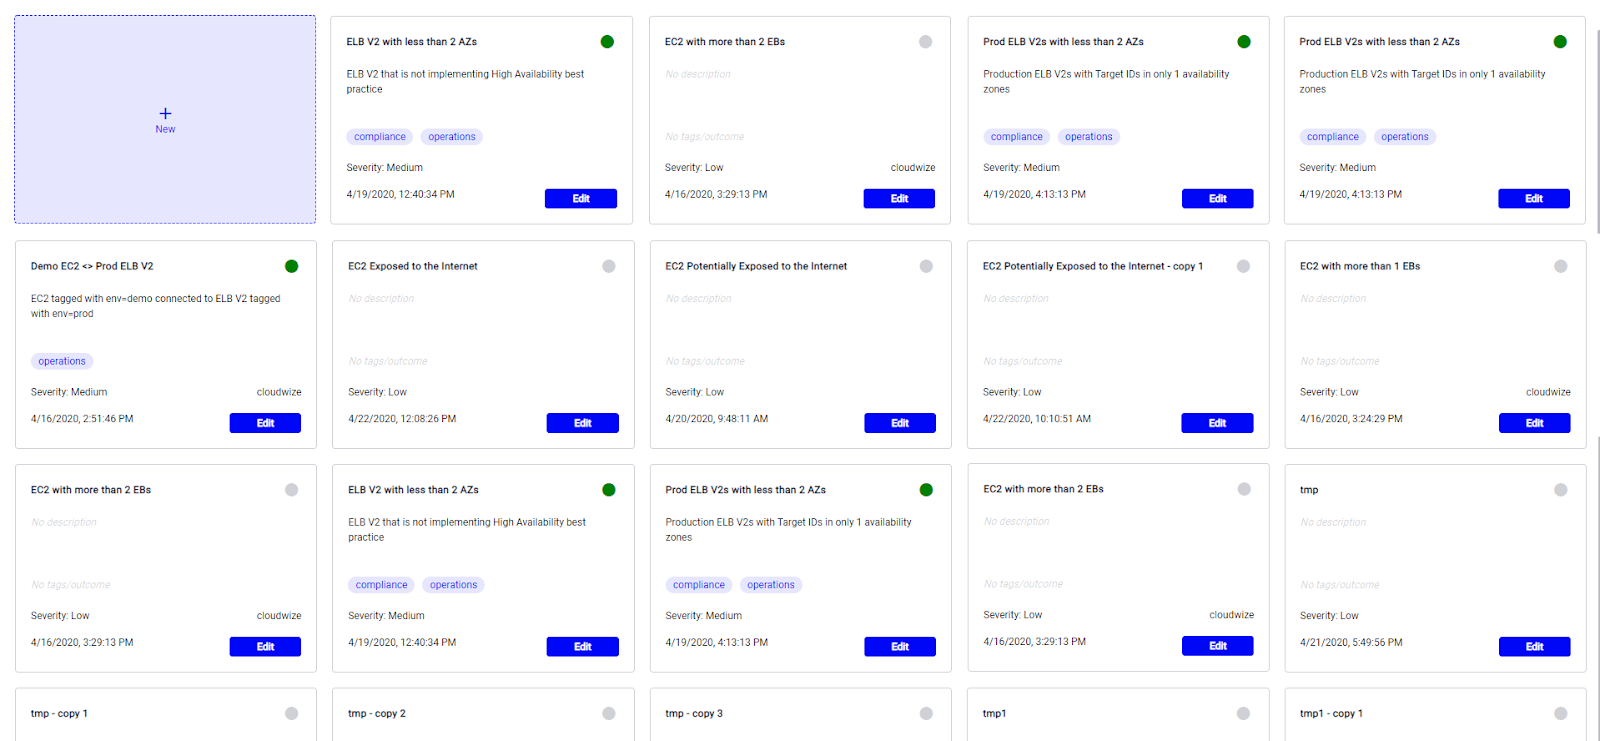Viewport: 1600px width, 741px height.
Task: Click the vertical scrollbar on the right edge
Action: coord(1597,130)
